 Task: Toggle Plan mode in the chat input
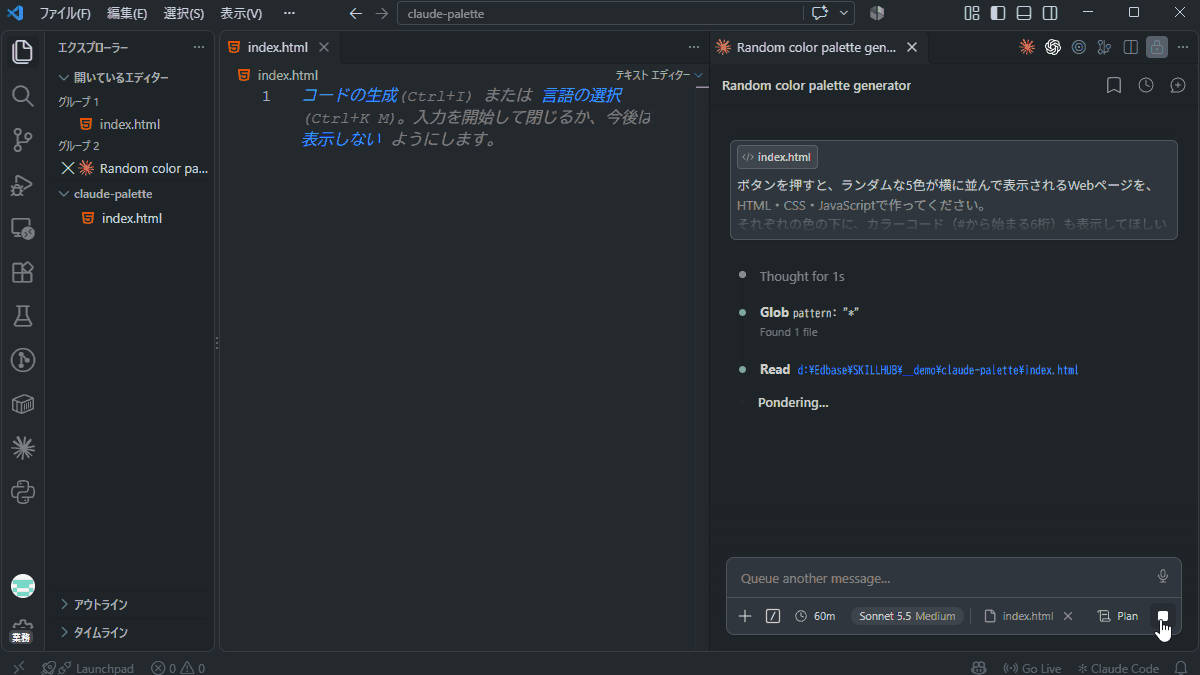tap(1118, 616)
